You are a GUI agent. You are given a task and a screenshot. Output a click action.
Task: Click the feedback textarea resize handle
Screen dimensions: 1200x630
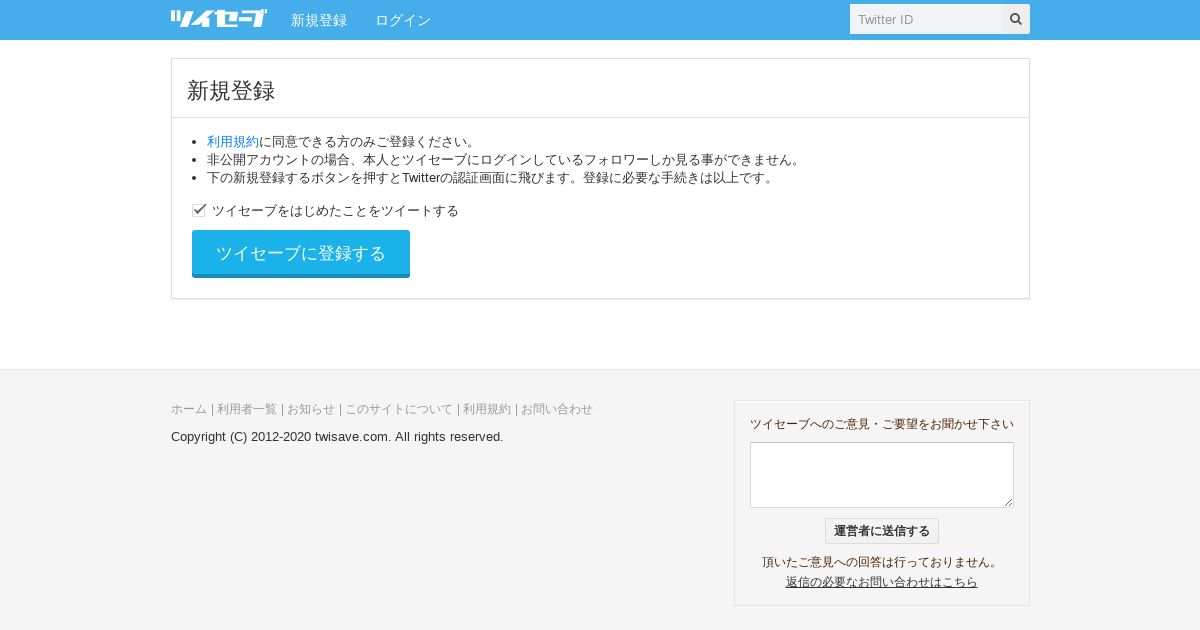[x=1008, y=502]
